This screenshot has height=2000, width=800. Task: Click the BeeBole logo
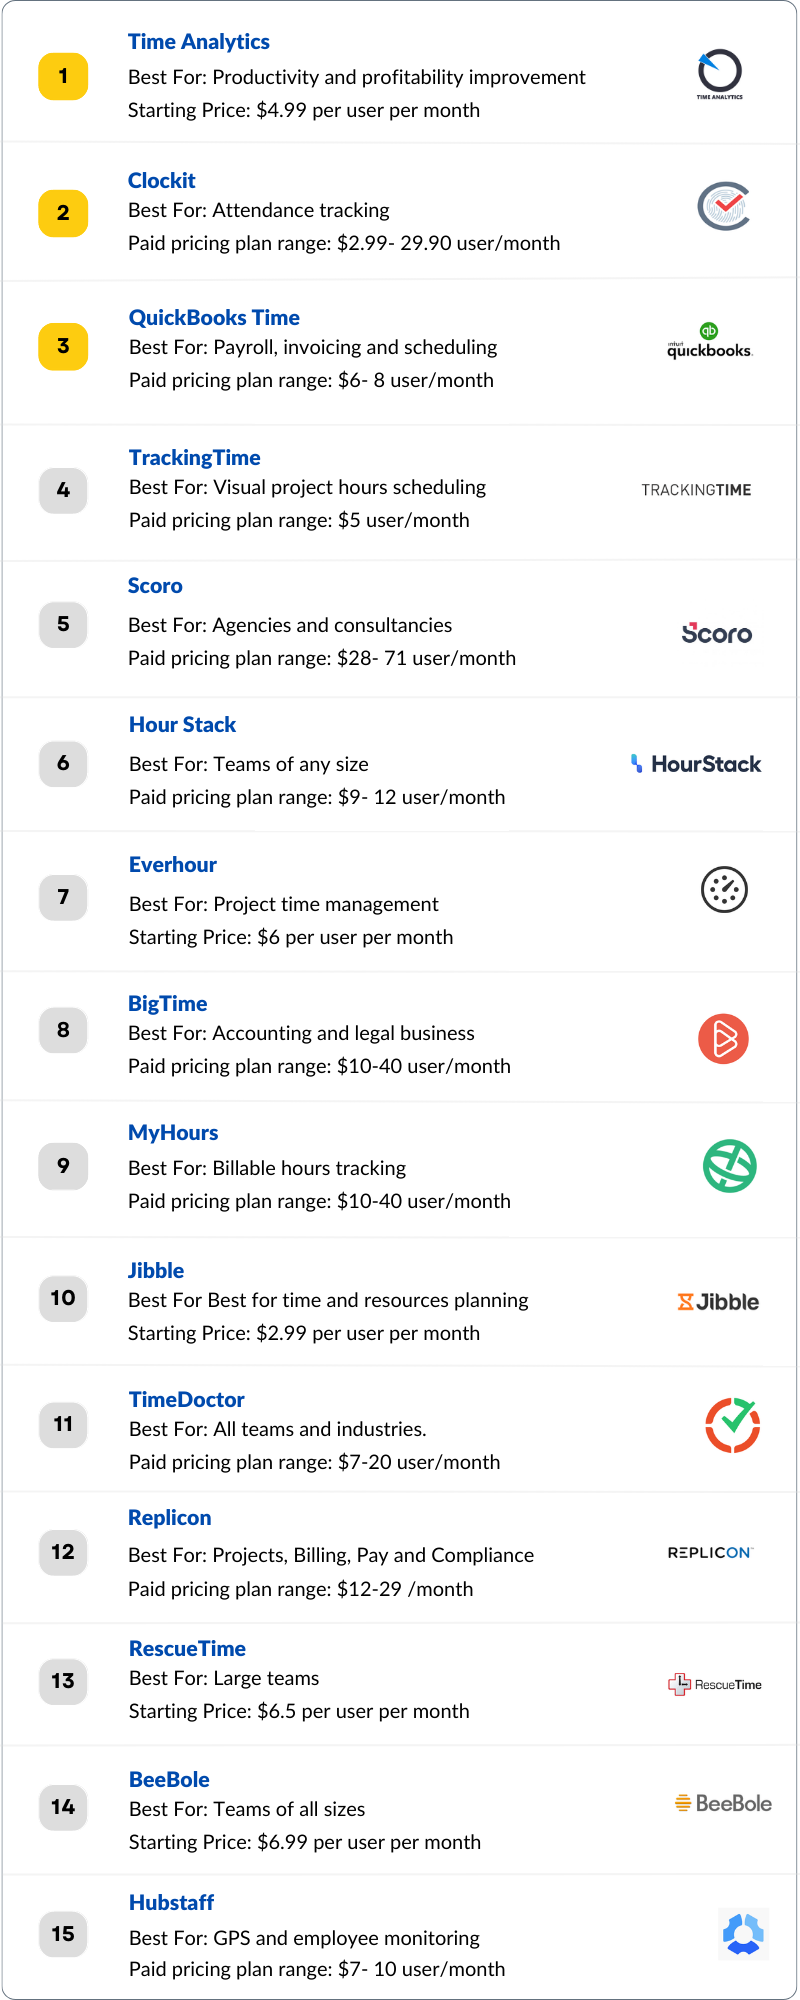[723, 1804]
